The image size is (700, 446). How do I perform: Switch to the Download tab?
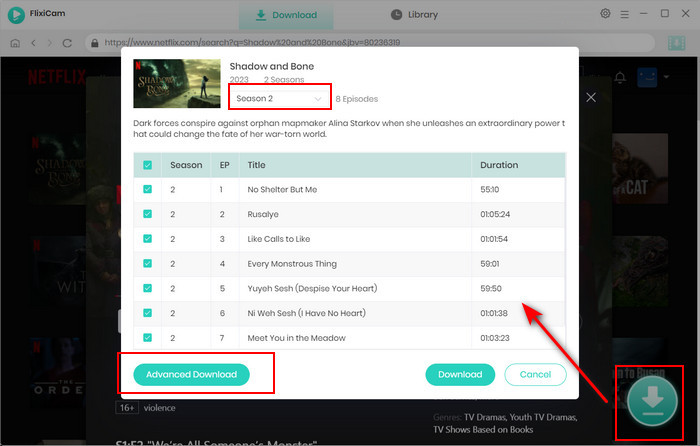tap(286, 15)
